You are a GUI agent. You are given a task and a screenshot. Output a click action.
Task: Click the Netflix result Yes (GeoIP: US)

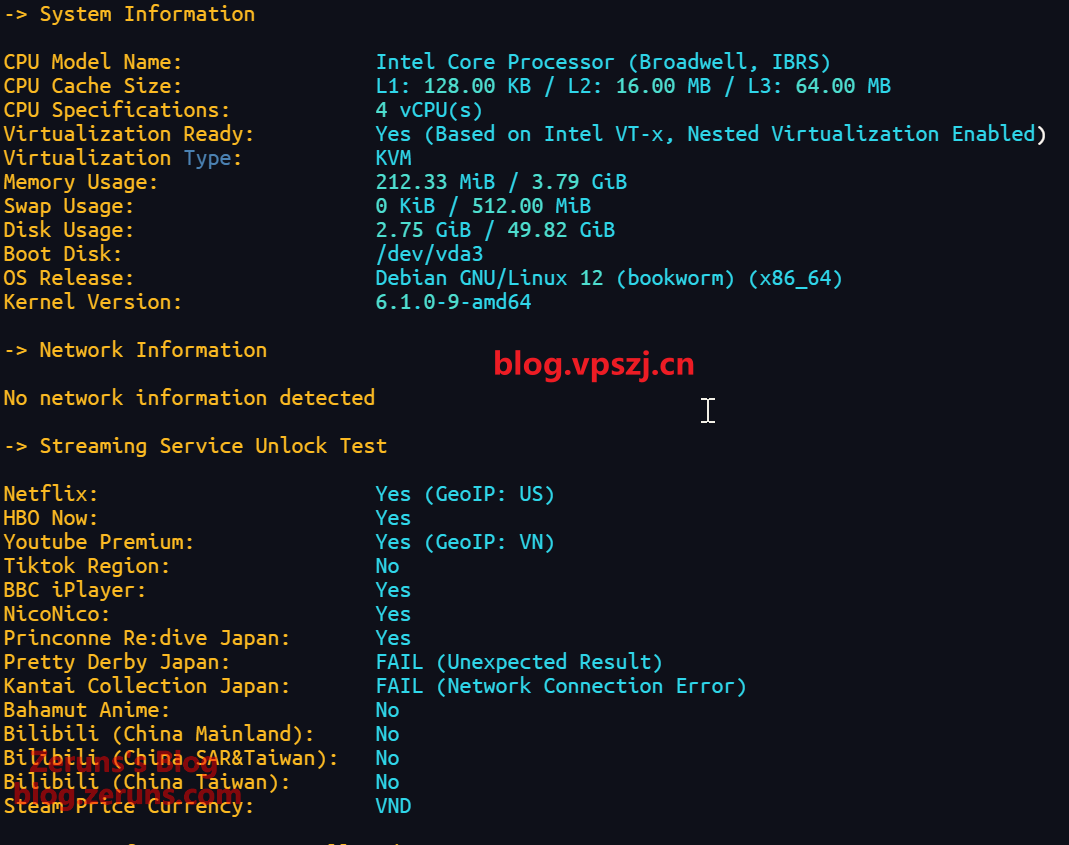point(464,494)
